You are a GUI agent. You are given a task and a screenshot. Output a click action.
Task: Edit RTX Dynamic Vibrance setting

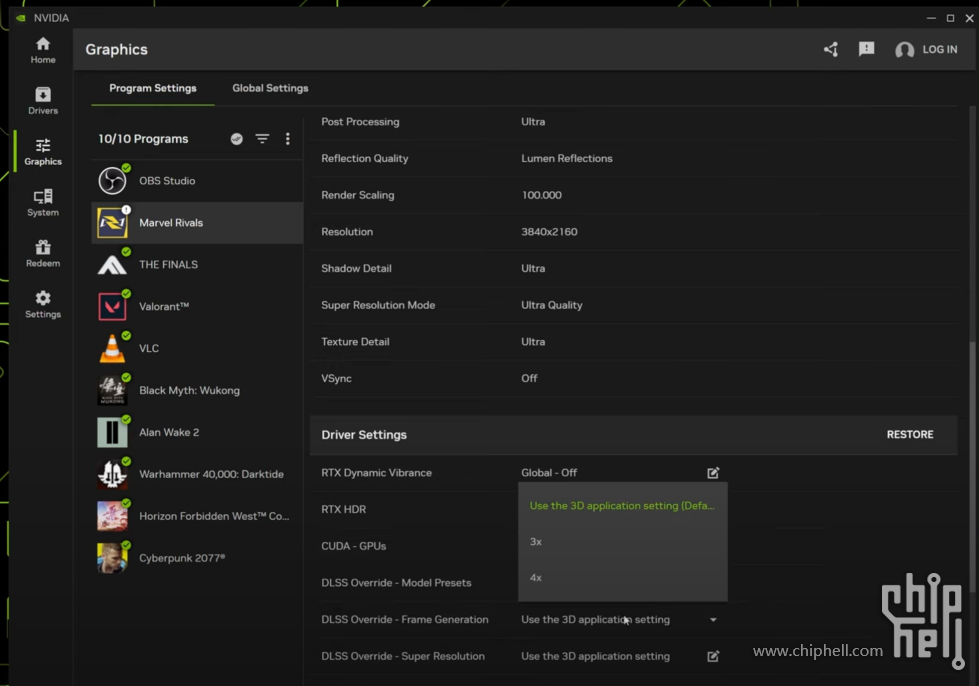pos(713,473)
